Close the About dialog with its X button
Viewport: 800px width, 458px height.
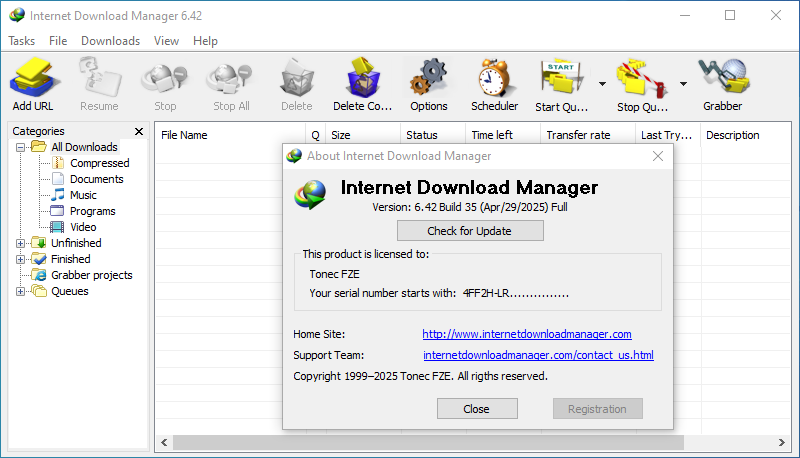[658, 156]
